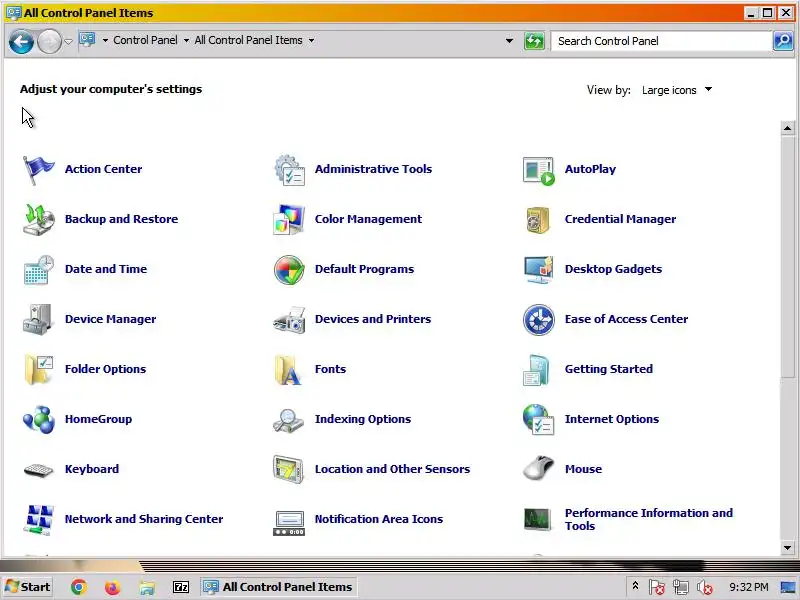800x600 pixels.
Task: Open the Fonts link
Action: (330, 369)
